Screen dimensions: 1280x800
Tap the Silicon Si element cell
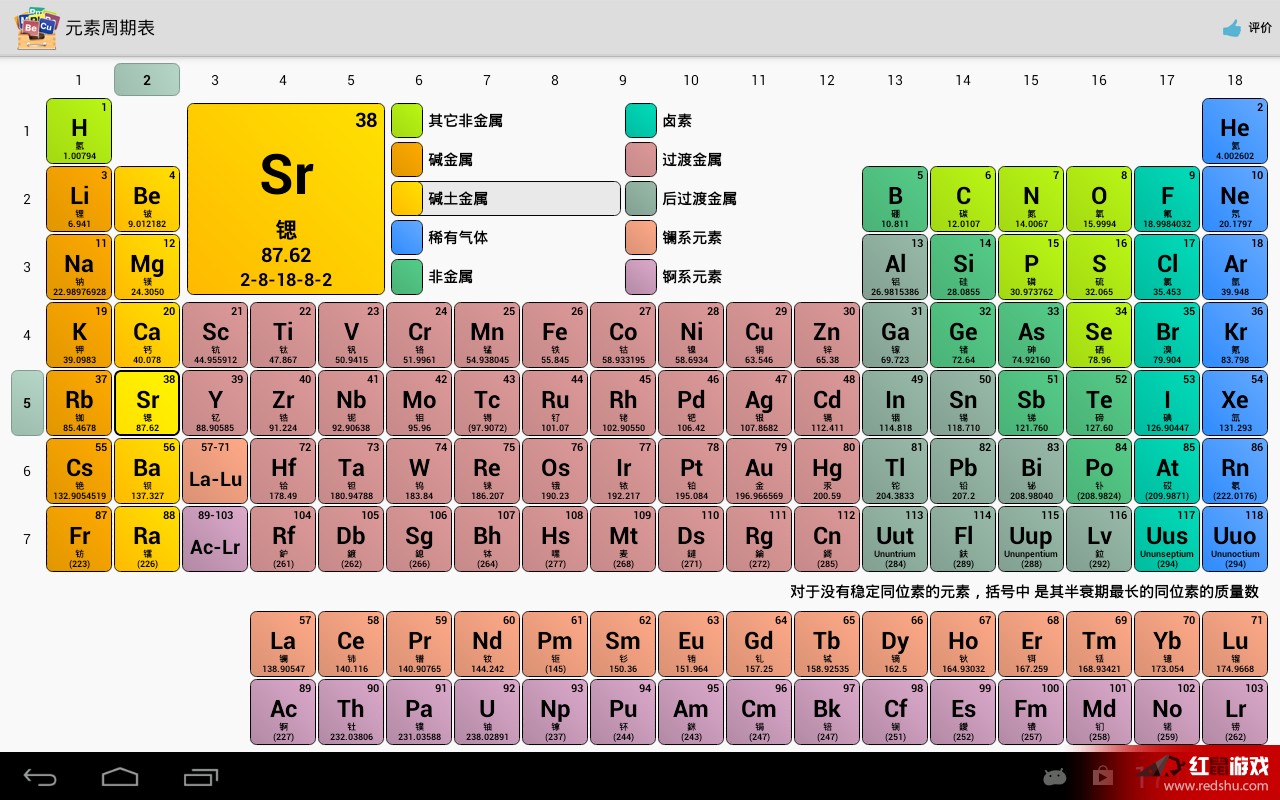coord(963,267)
